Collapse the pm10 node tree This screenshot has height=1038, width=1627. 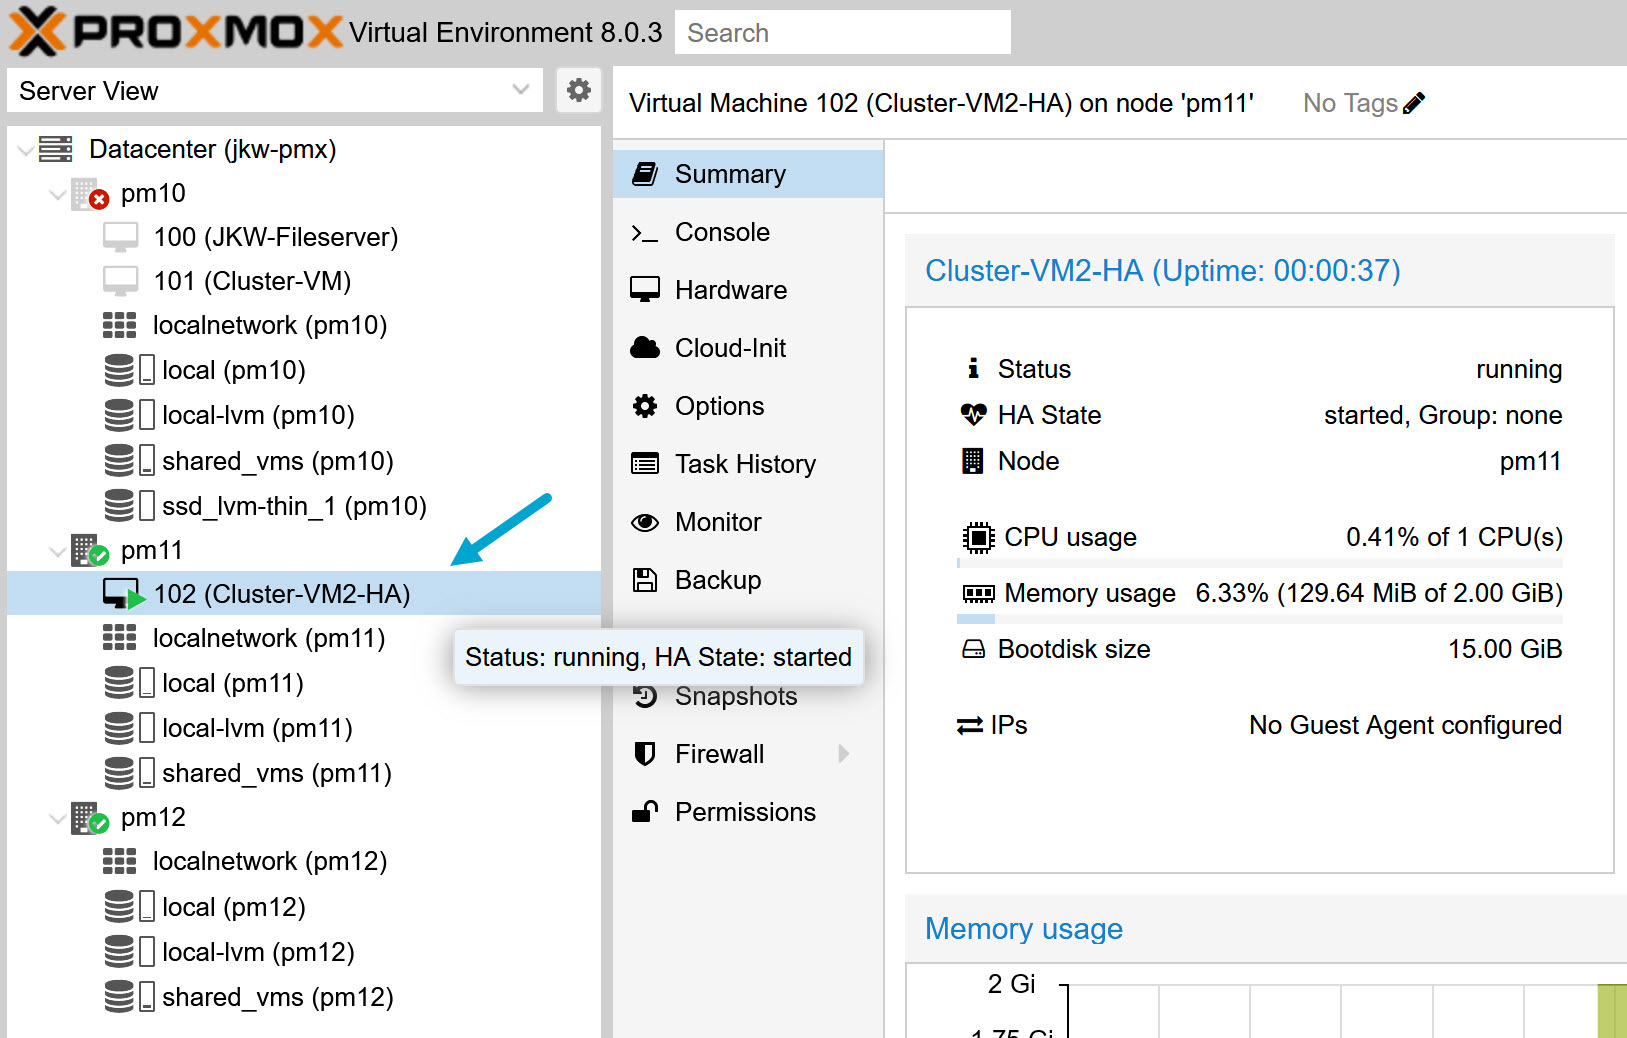point(58,194)
